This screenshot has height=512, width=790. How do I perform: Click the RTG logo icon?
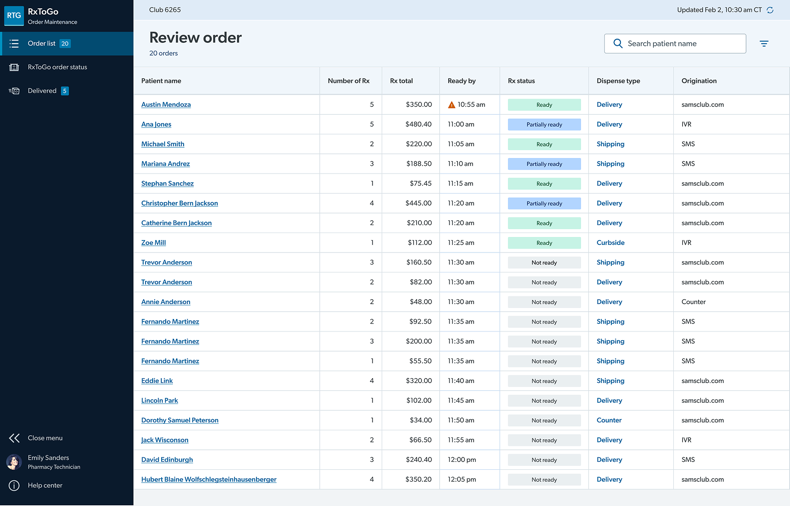(x=14, y=16)
